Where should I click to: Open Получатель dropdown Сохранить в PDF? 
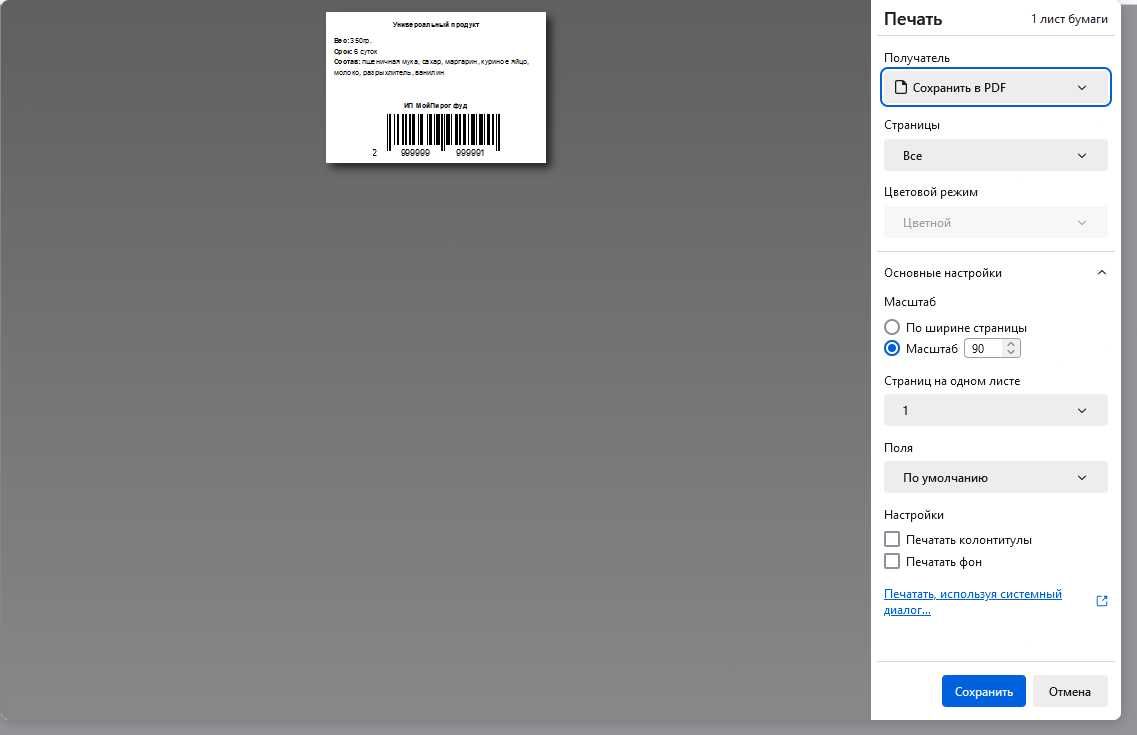click(x=996, y=87)
